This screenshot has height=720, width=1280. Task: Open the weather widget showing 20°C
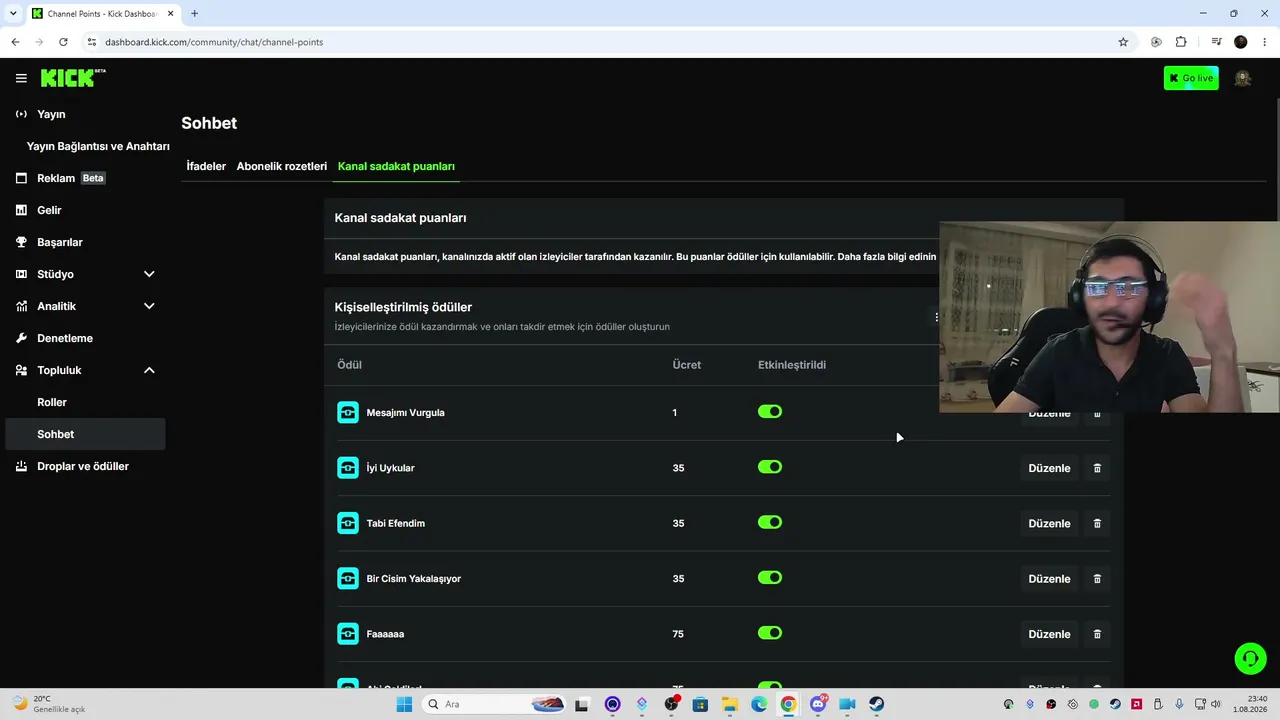(48, 704)
